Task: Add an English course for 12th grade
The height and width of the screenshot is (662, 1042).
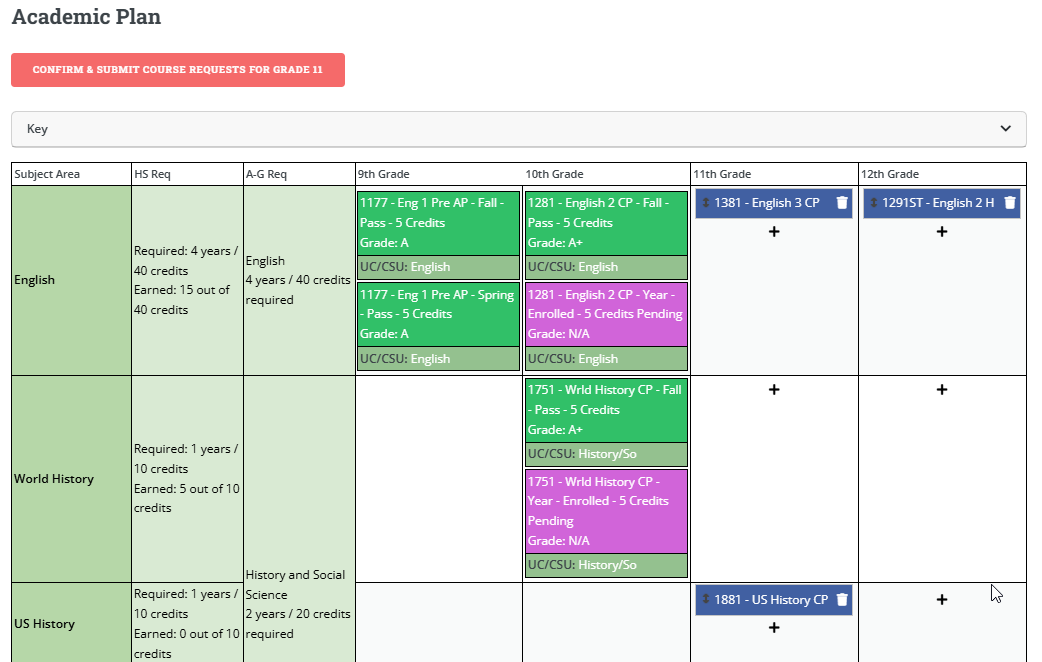Action: (942, 232)
